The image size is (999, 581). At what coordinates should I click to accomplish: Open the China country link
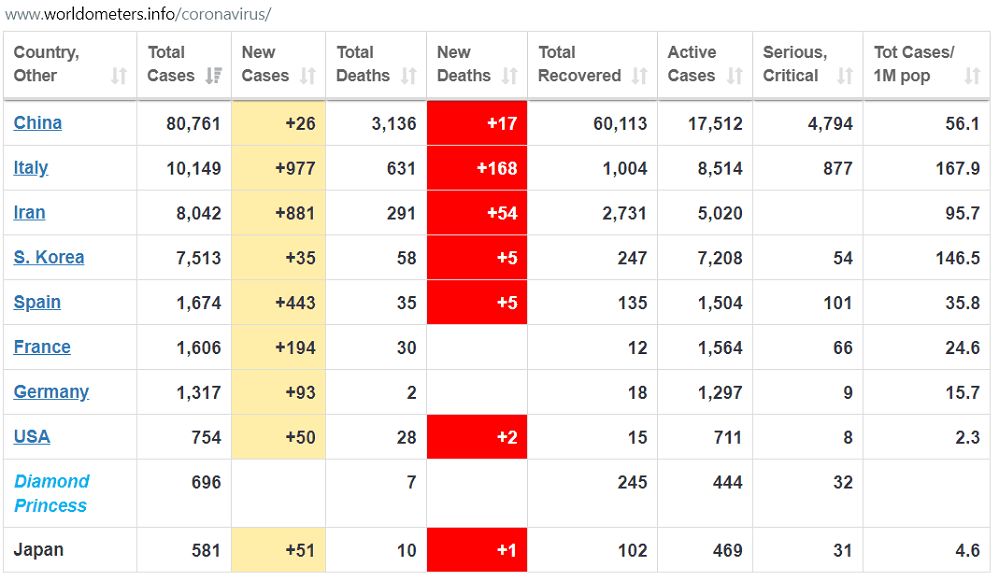click(x=38, y=123)
